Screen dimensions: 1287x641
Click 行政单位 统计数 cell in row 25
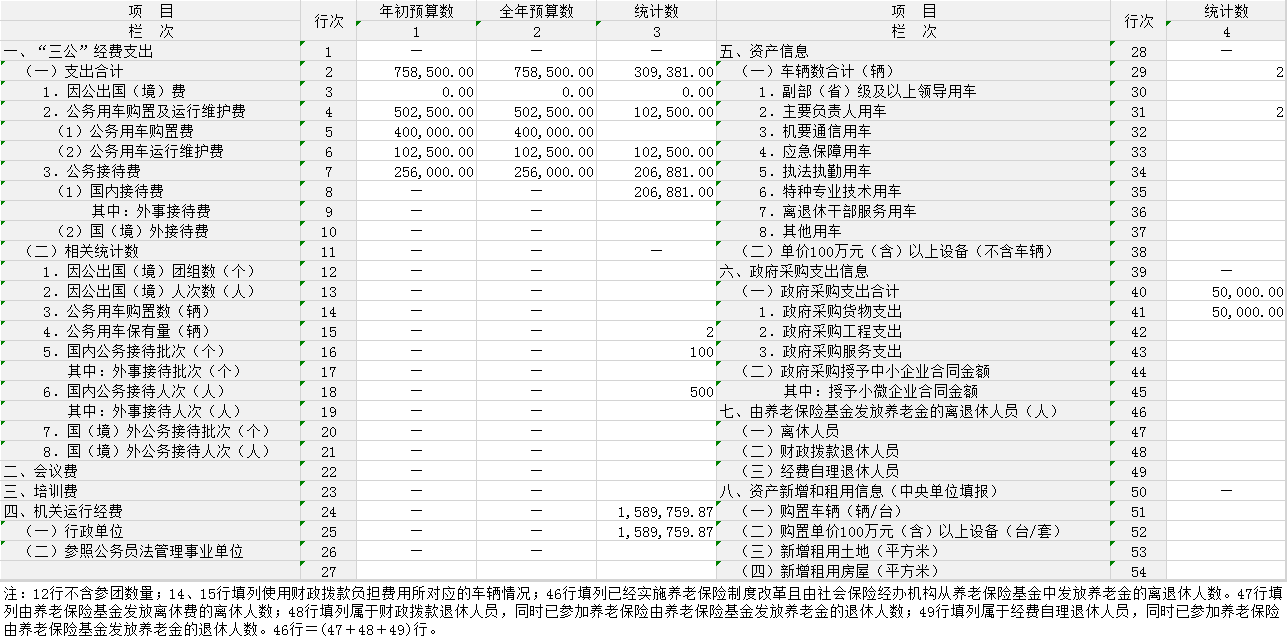pos(656,532)
